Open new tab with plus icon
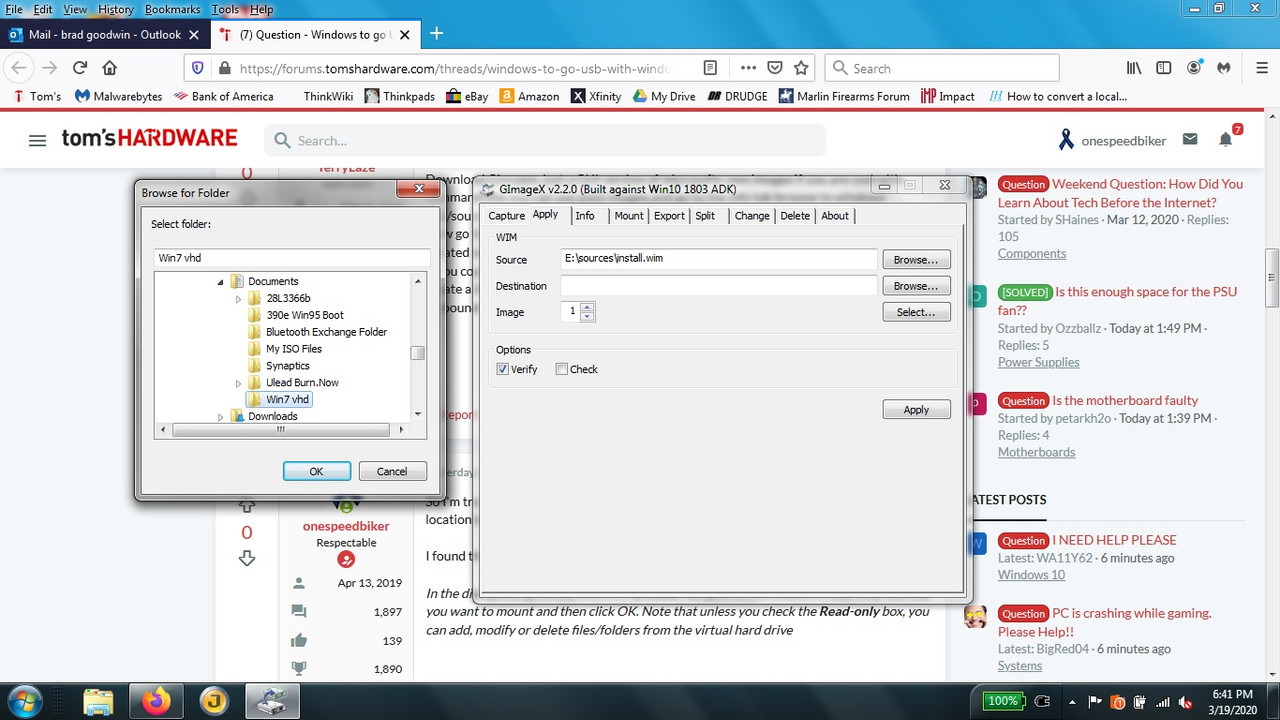 click(x=436, y=33)
